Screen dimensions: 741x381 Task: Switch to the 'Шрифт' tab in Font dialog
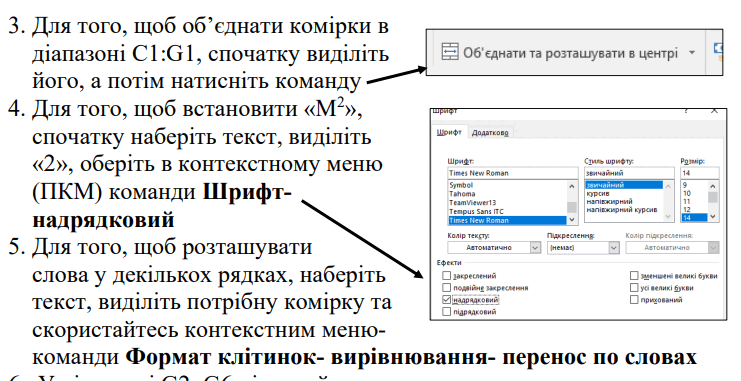(449, 132)
